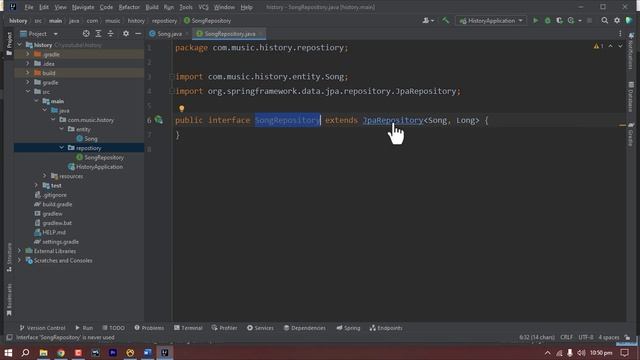Expand the build folder in tree
This screenshot has width=640, height=360.
28,73
